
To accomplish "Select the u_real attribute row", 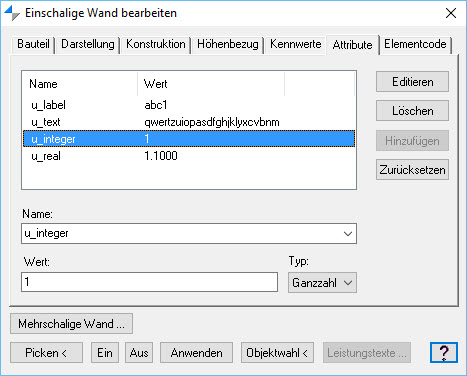I will click(189, 156).
